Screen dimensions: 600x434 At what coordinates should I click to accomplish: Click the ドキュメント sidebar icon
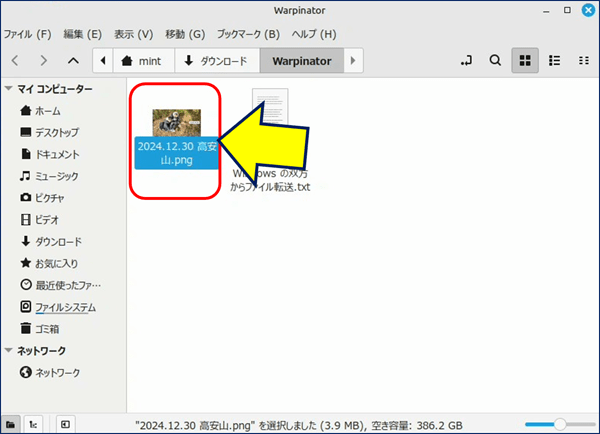26,154
